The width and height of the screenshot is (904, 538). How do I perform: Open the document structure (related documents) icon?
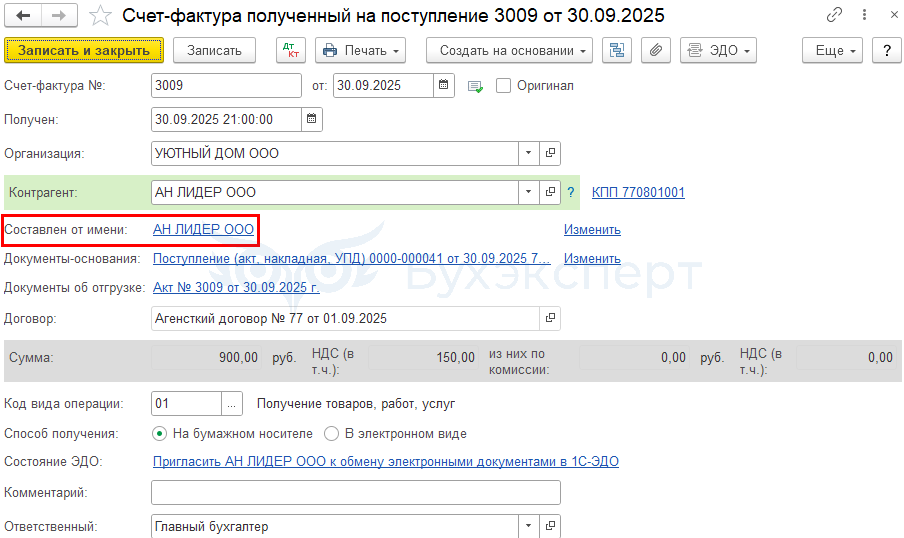point(617,50)
